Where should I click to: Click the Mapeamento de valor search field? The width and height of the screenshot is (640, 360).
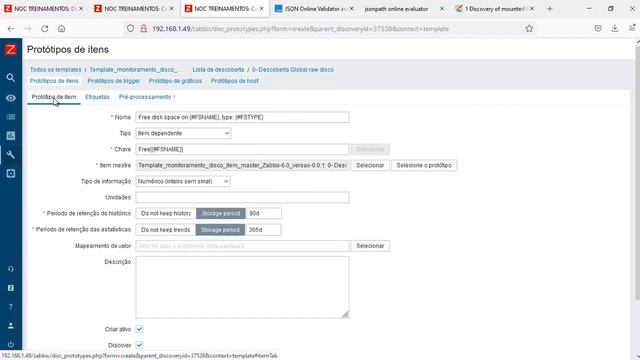(x=242, y=246)
